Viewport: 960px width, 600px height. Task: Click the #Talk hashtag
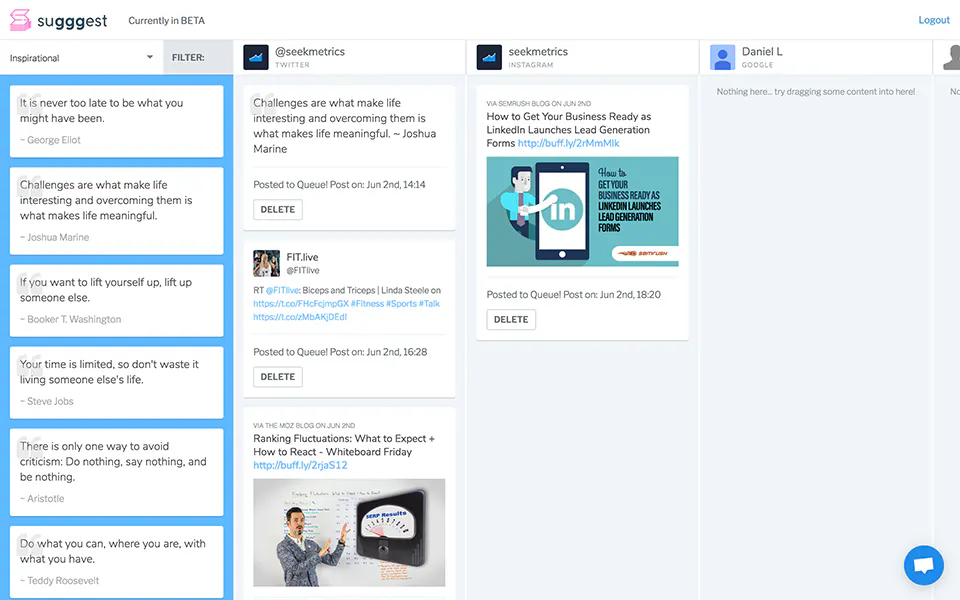coord(429,304)
